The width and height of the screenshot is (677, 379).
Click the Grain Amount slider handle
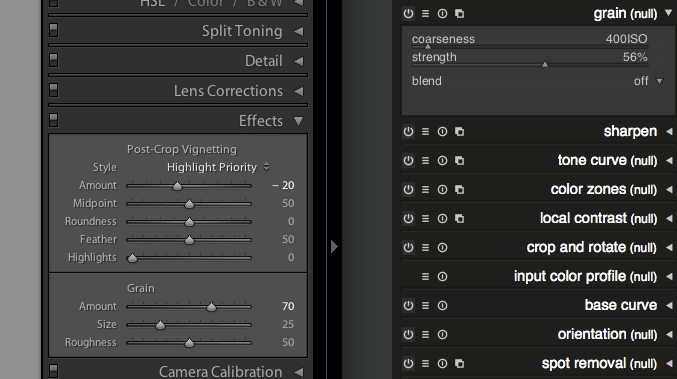(x=211, y=307)
